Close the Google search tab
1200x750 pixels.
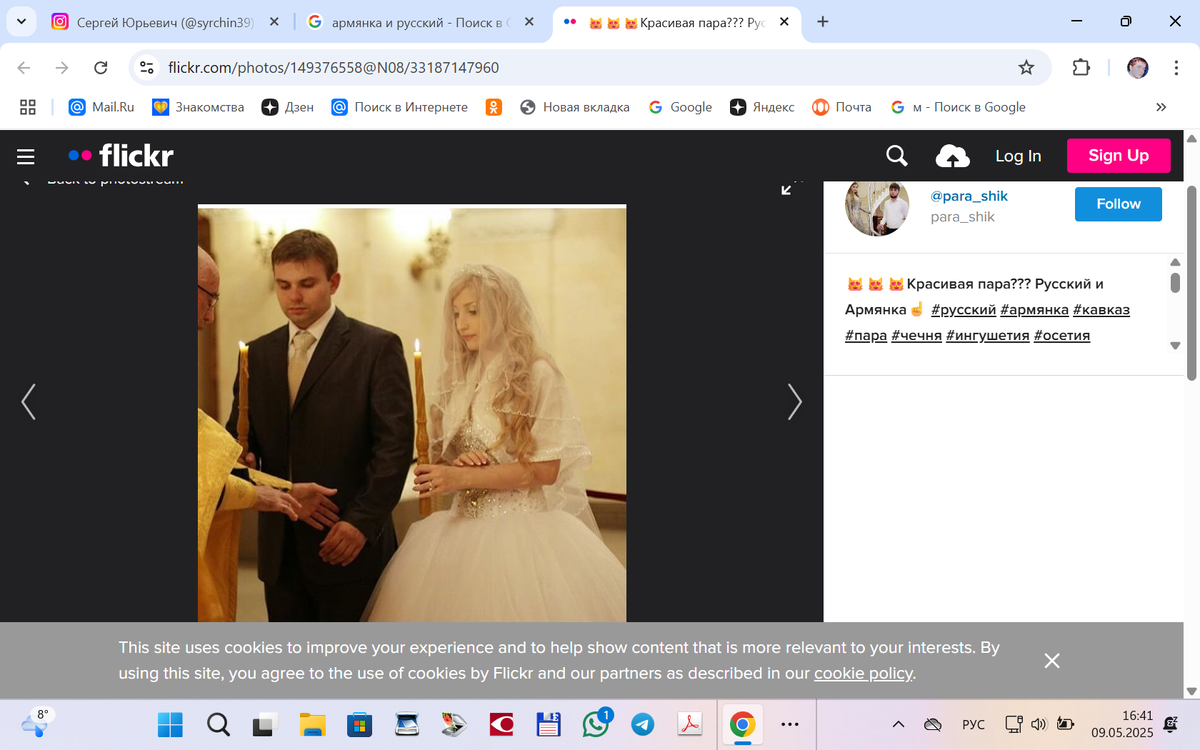pyautogui.click(x=529, y=22)
